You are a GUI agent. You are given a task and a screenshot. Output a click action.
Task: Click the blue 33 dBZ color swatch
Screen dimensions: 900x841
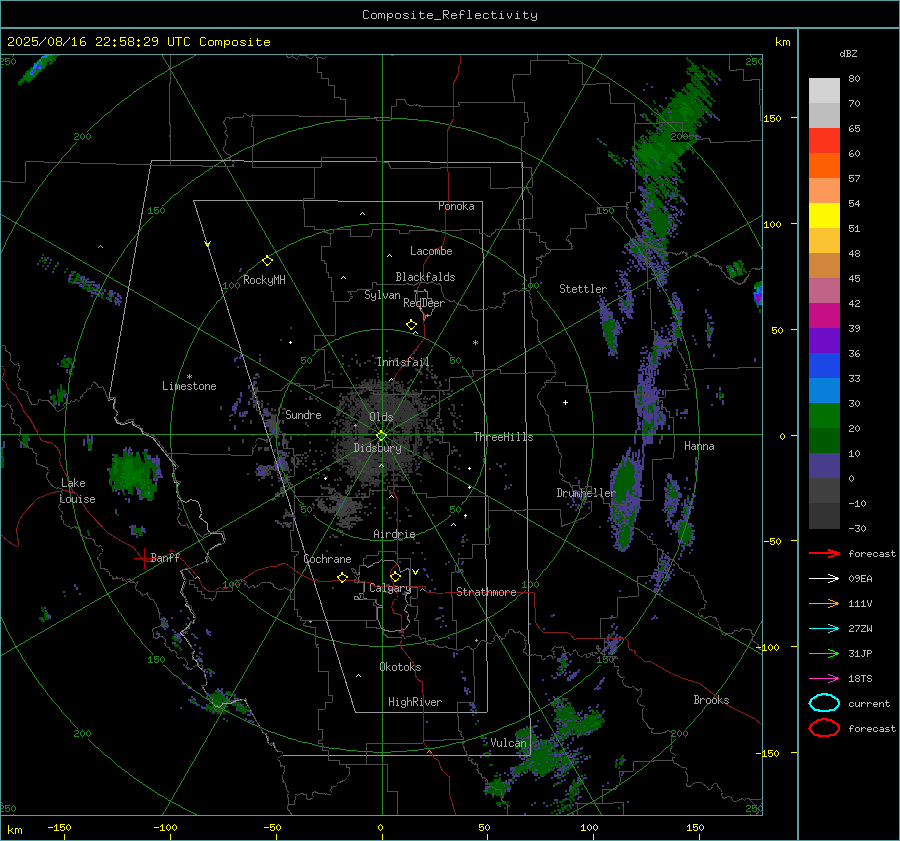824,366
